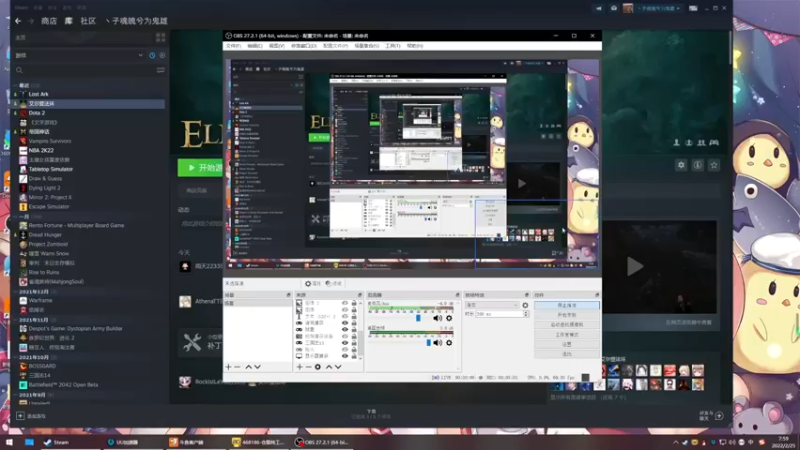Screen dimensions: 800x450
Task: Click controller support icon on game banner
Action: [x=714, y=143]
